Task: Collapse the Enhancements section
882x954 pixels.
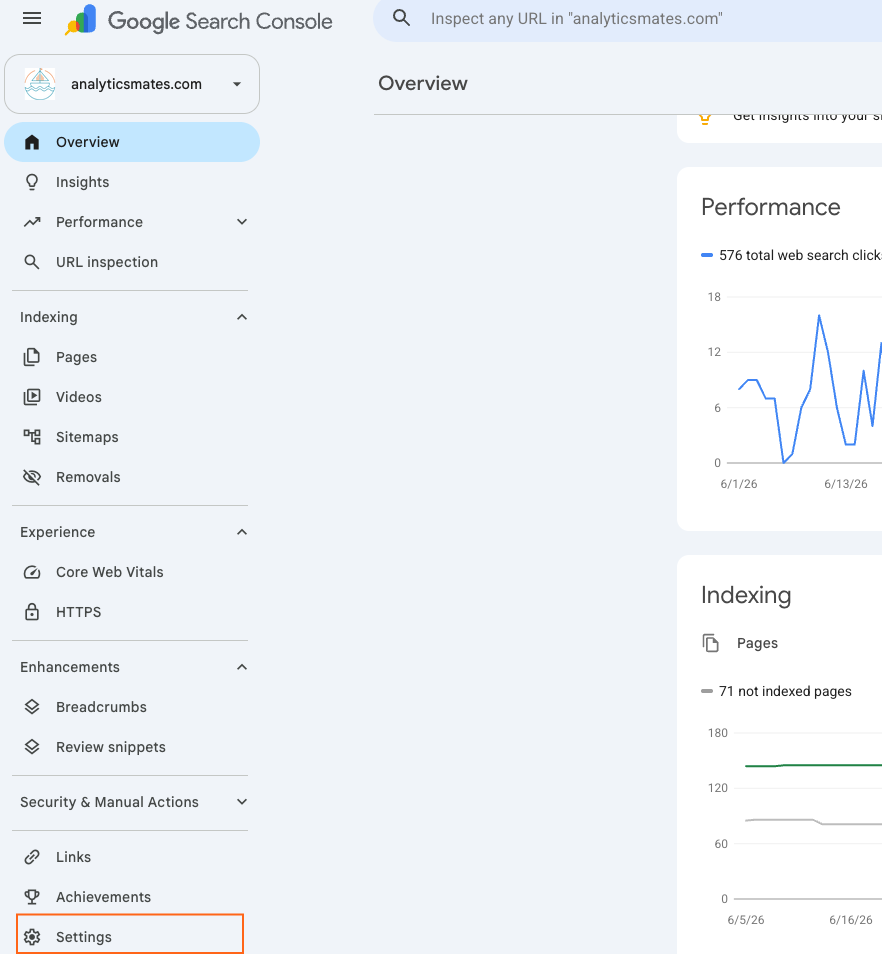Action: coord(242,667)
